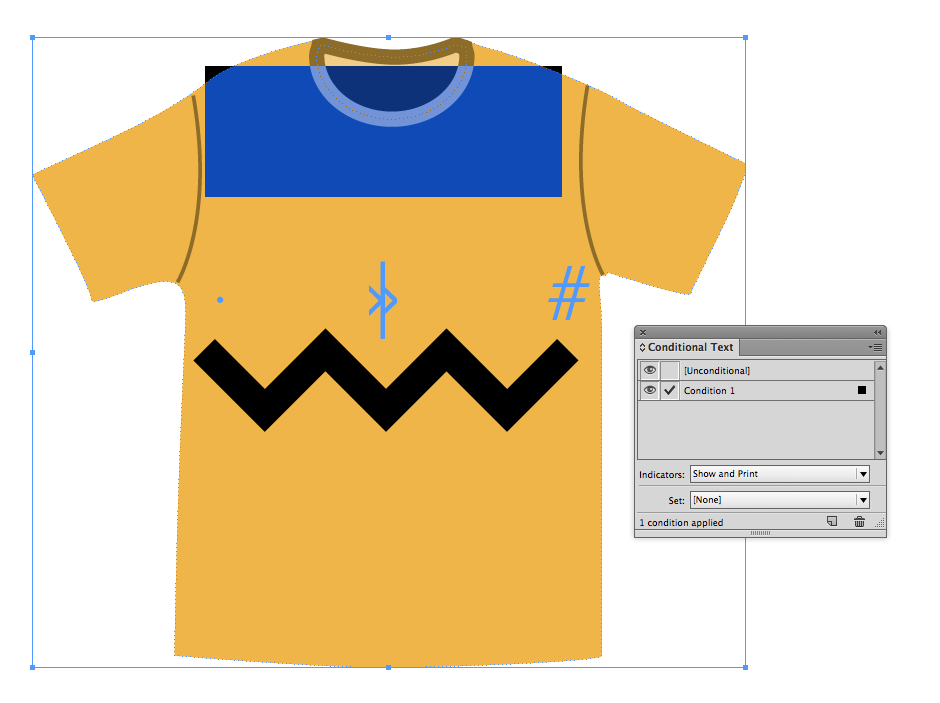The height and width of the screenshot is (703, 940).
Task: Select the Conditional Text tab
Action: (x=690, y=348)
